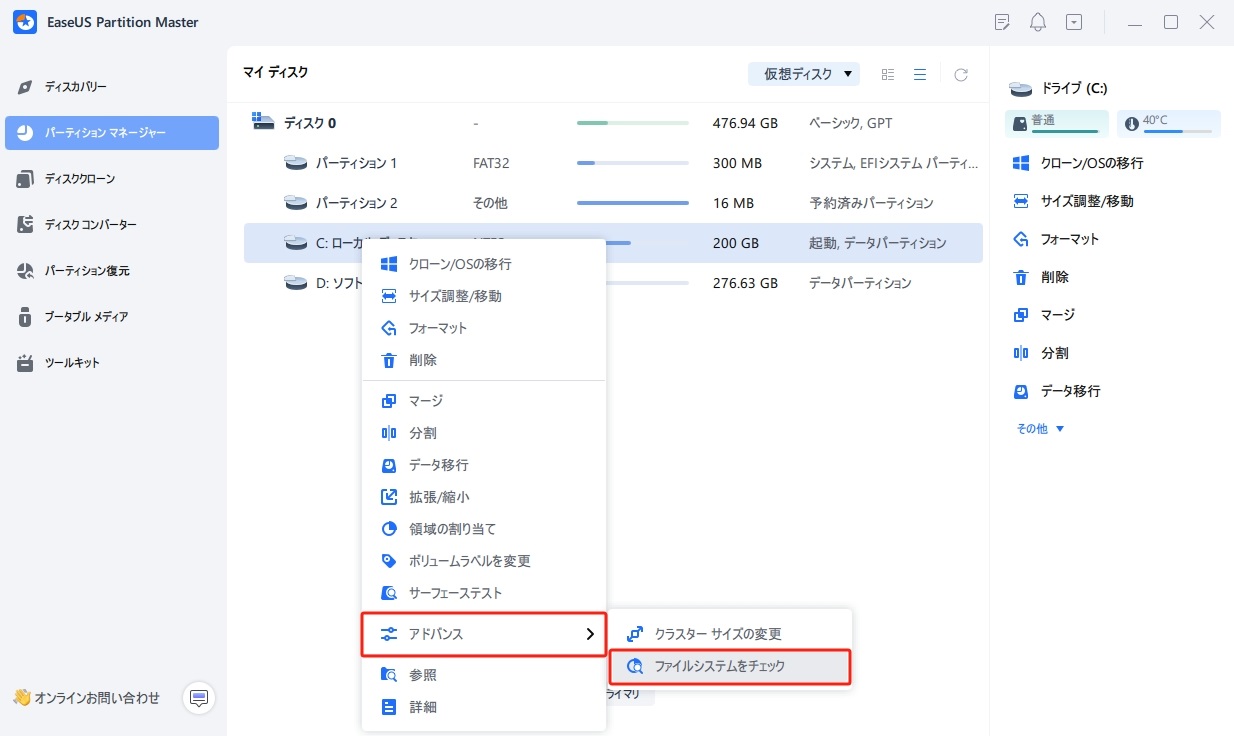Open the task notes icon in the title bar
The width and height of the screenshot is (1234, 736).
1003,22
